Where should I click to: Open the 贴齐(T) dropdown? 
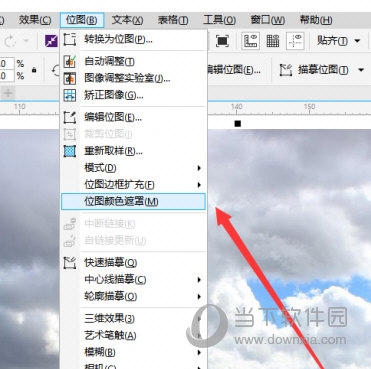click(339, 41)
